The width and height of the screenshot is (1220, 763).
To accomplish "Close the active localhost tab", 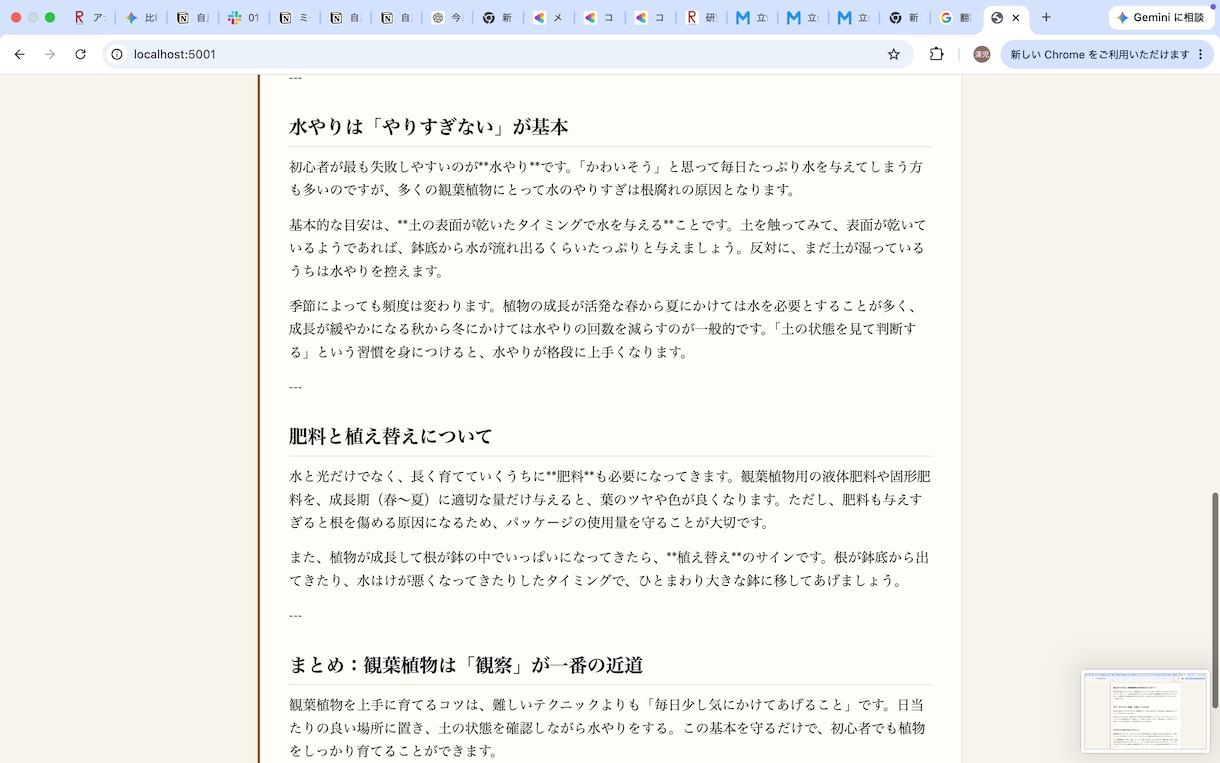I will [x=1017, y=18].
